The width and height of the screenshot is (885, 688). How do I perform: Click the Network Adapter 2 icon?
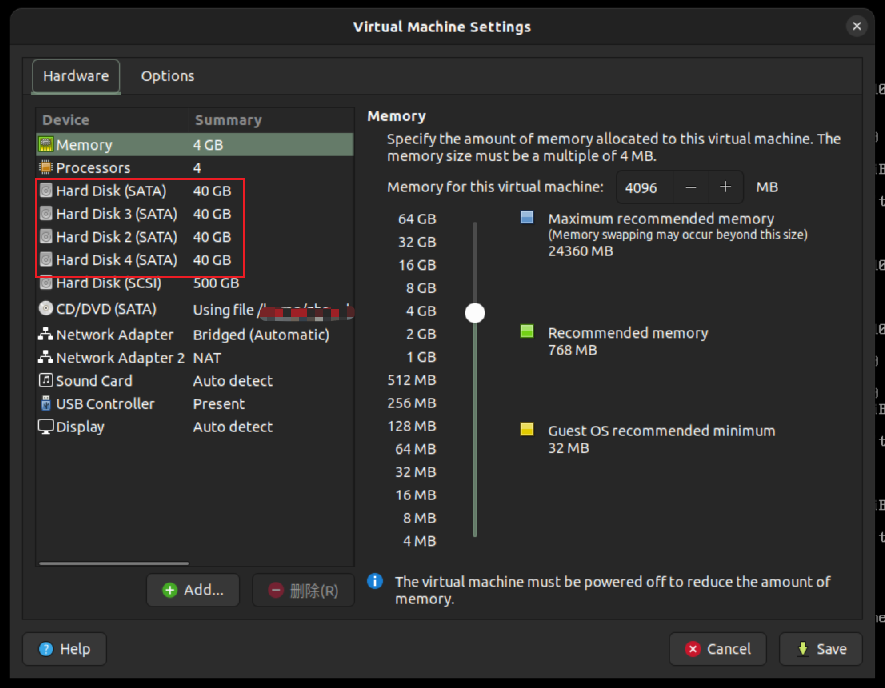[46, 358]
